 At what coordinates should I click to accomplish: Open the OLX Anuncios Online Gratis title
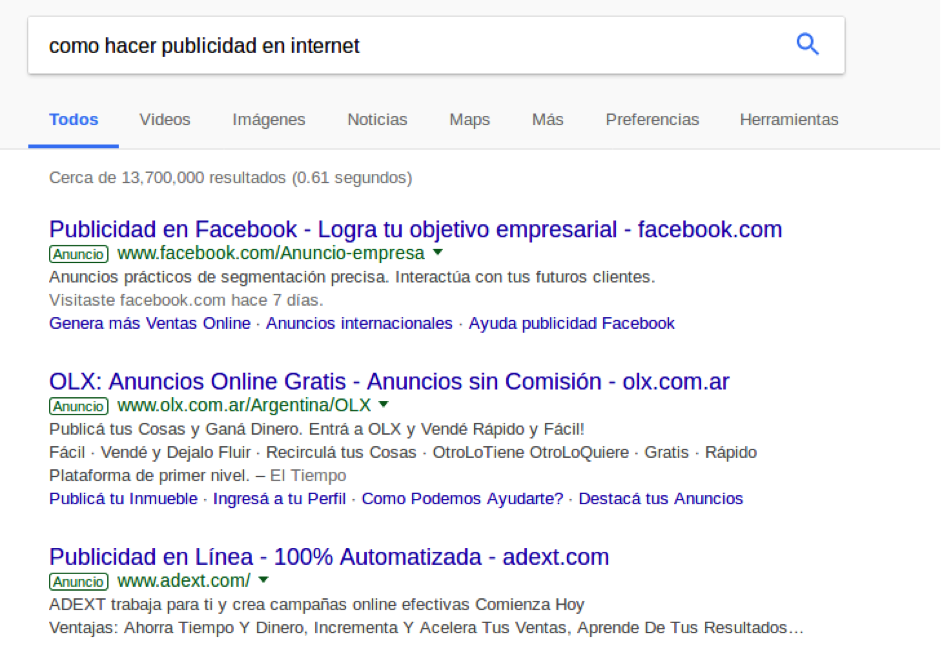click(x=389, y=382)
